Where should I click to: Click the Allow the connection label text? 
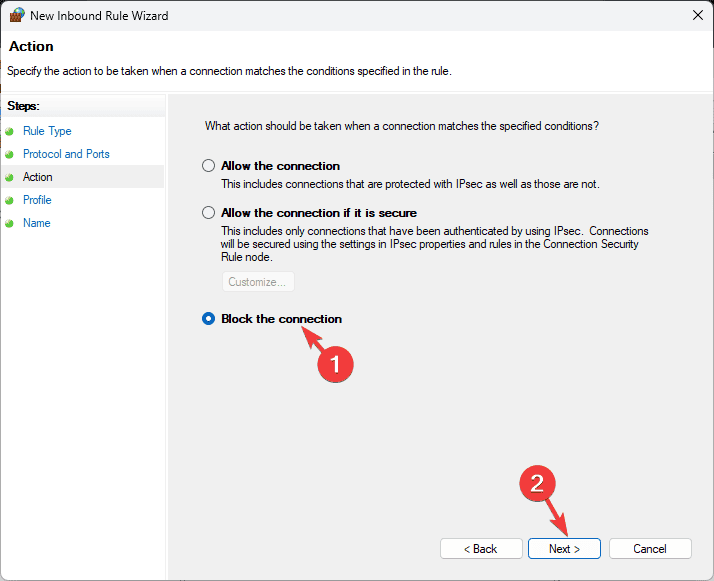pos(280,166)
